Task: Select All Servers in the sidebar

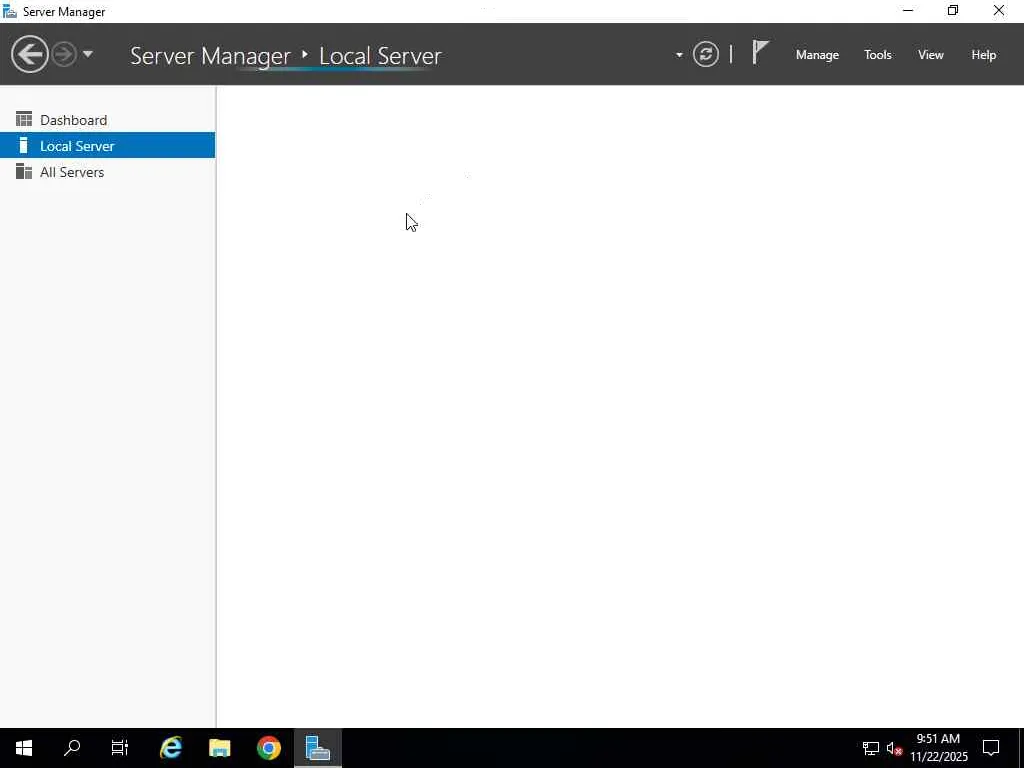Action: coord(108,172)
